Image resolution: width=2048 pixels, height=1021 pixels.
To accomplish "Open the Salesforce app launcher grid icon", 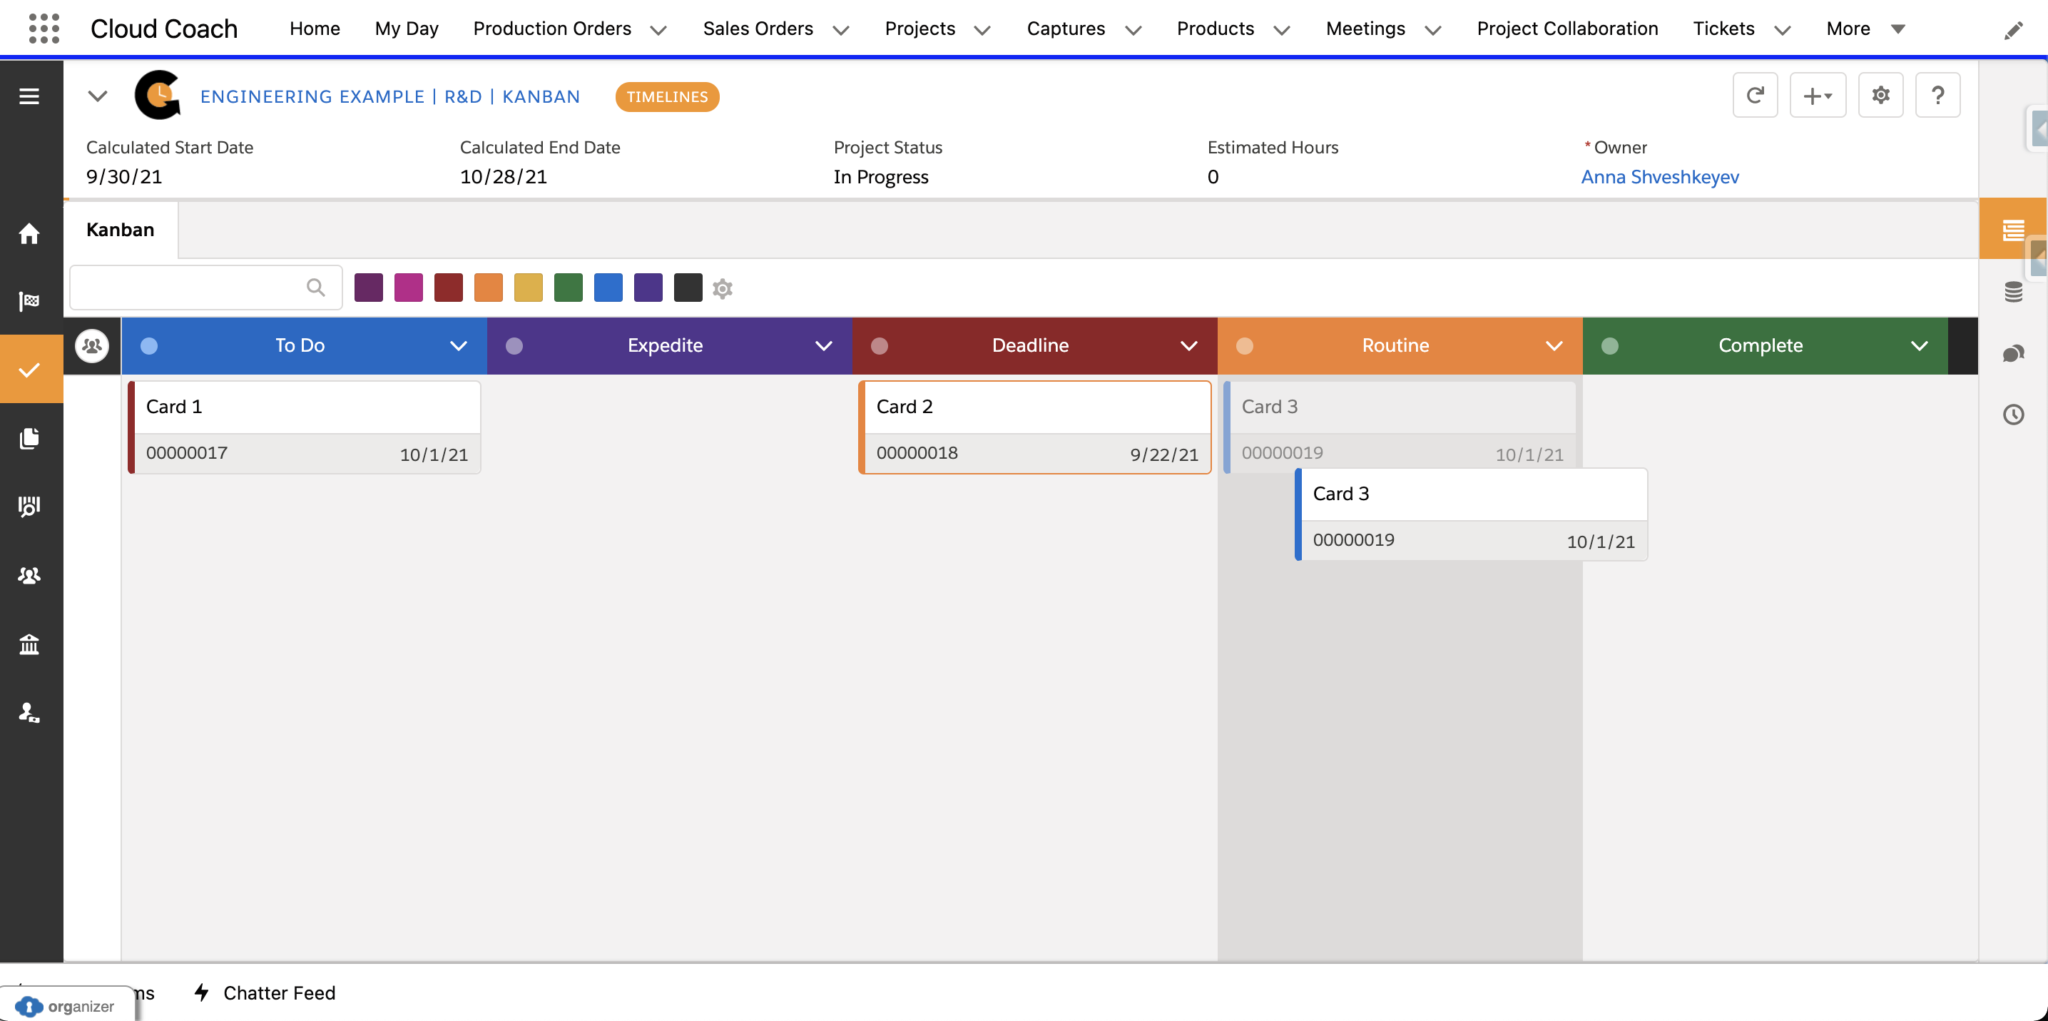I will [44, 27].
